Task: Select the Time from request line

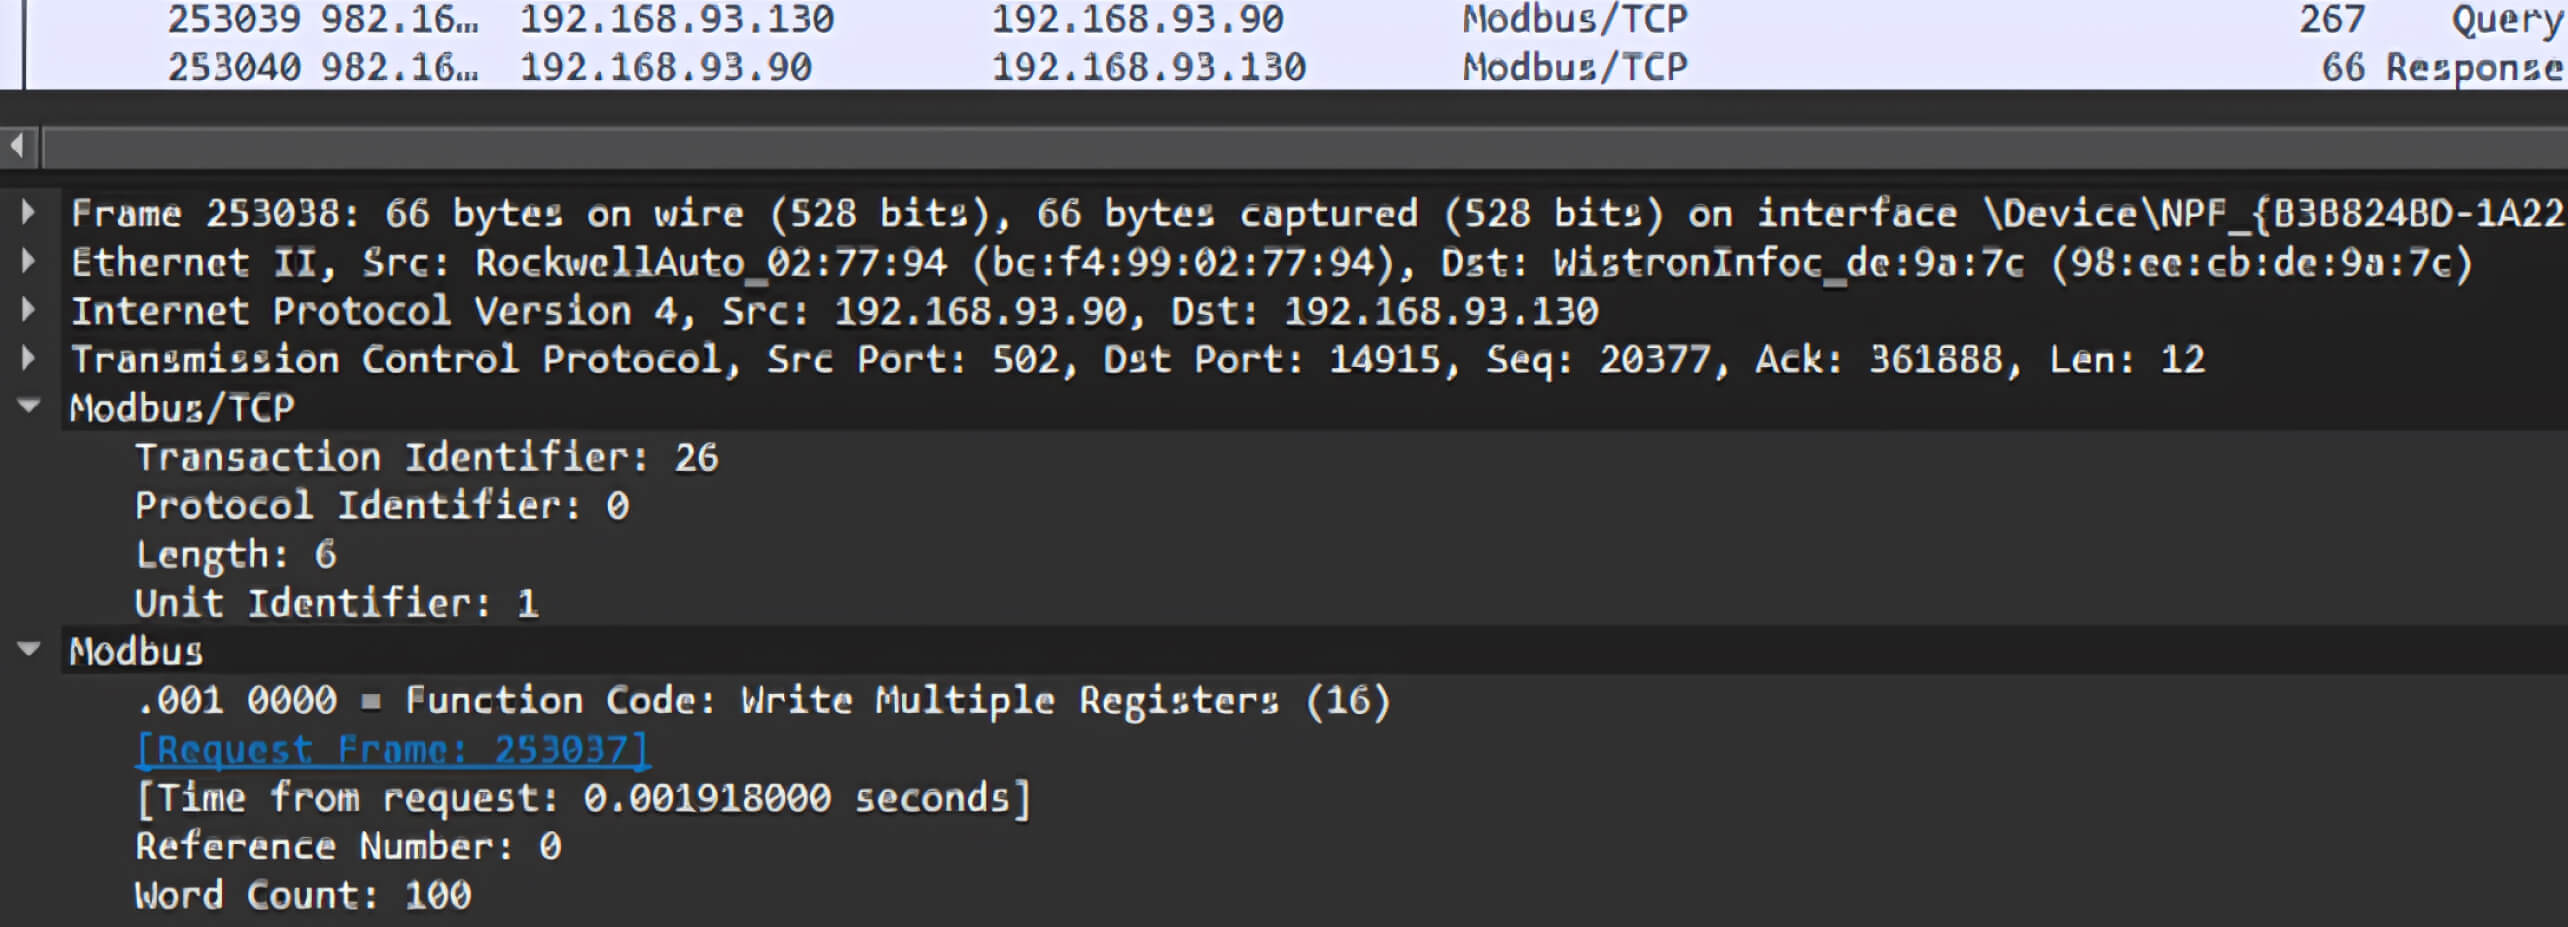Action: [x=582, y=798]
